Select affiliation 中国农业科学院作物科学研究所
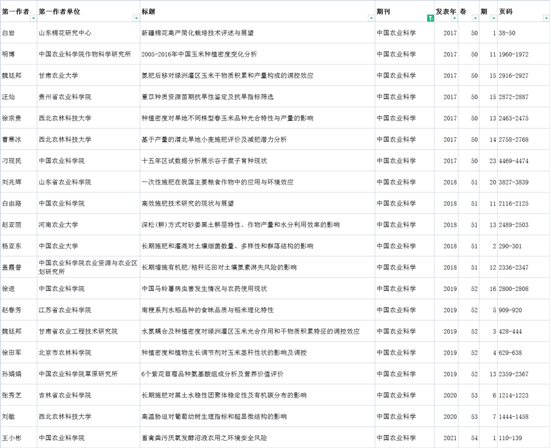 pos(89,54)
